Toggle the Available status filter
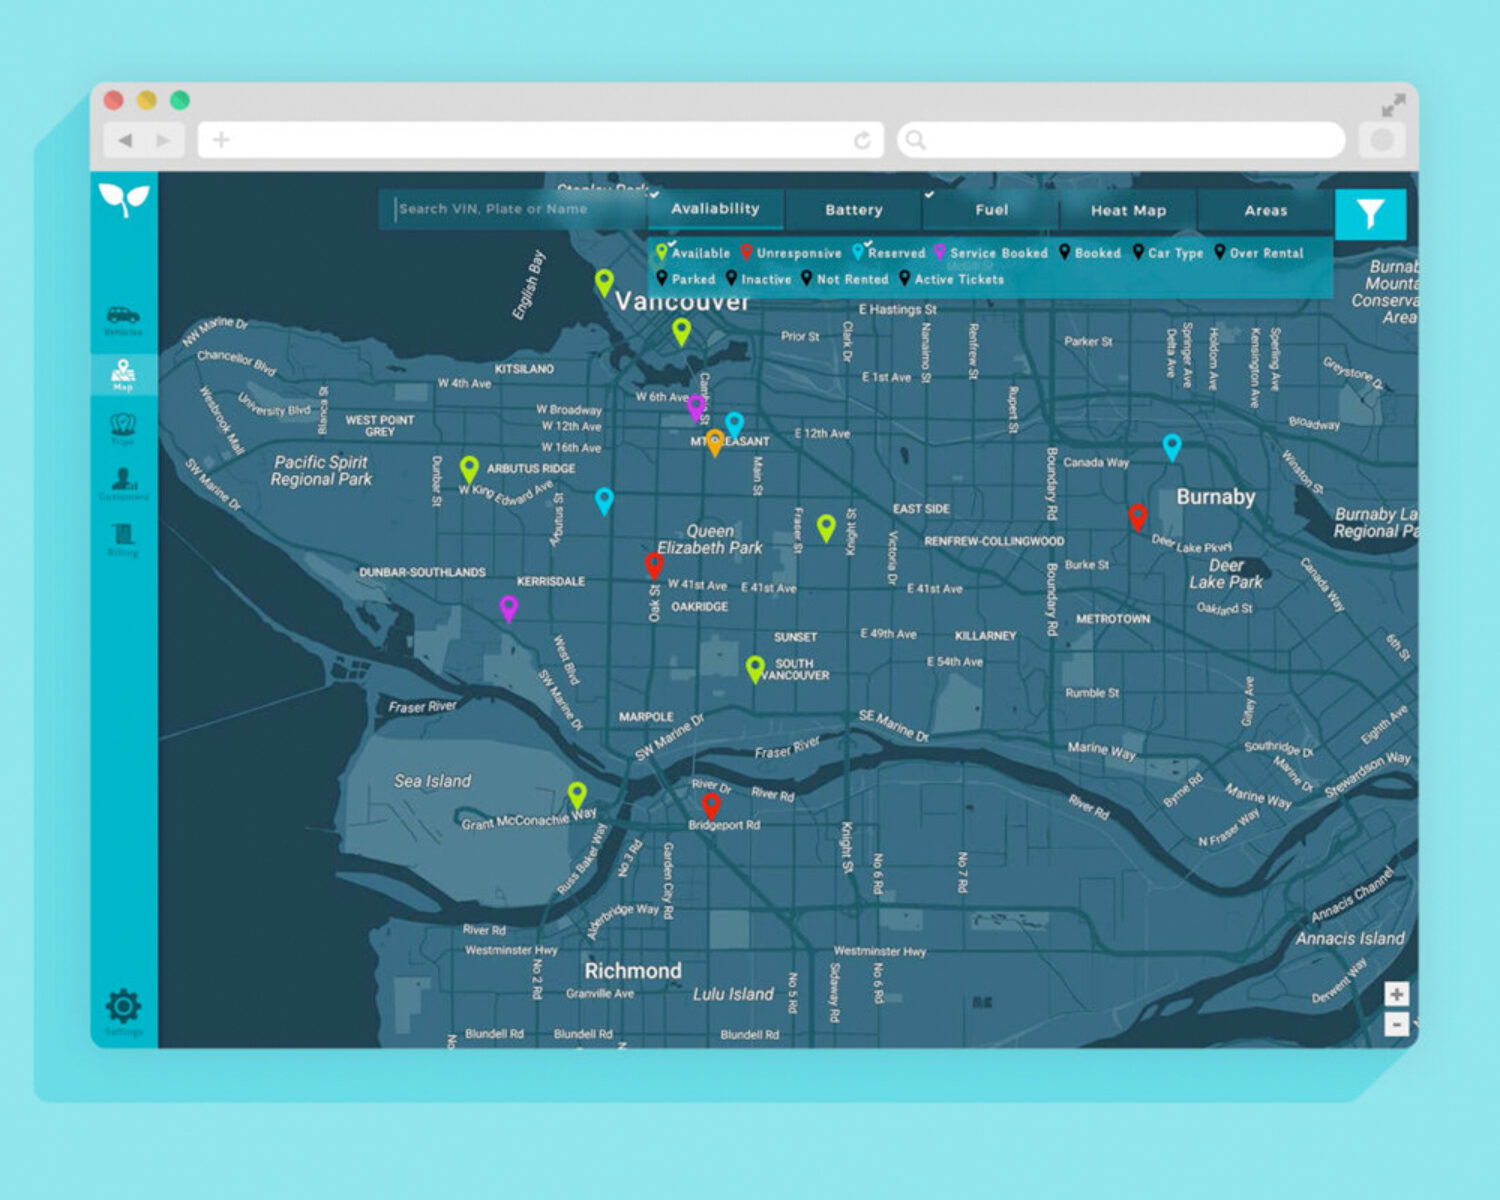This screenshot has height=1200, width=1500. click(693, 253)
